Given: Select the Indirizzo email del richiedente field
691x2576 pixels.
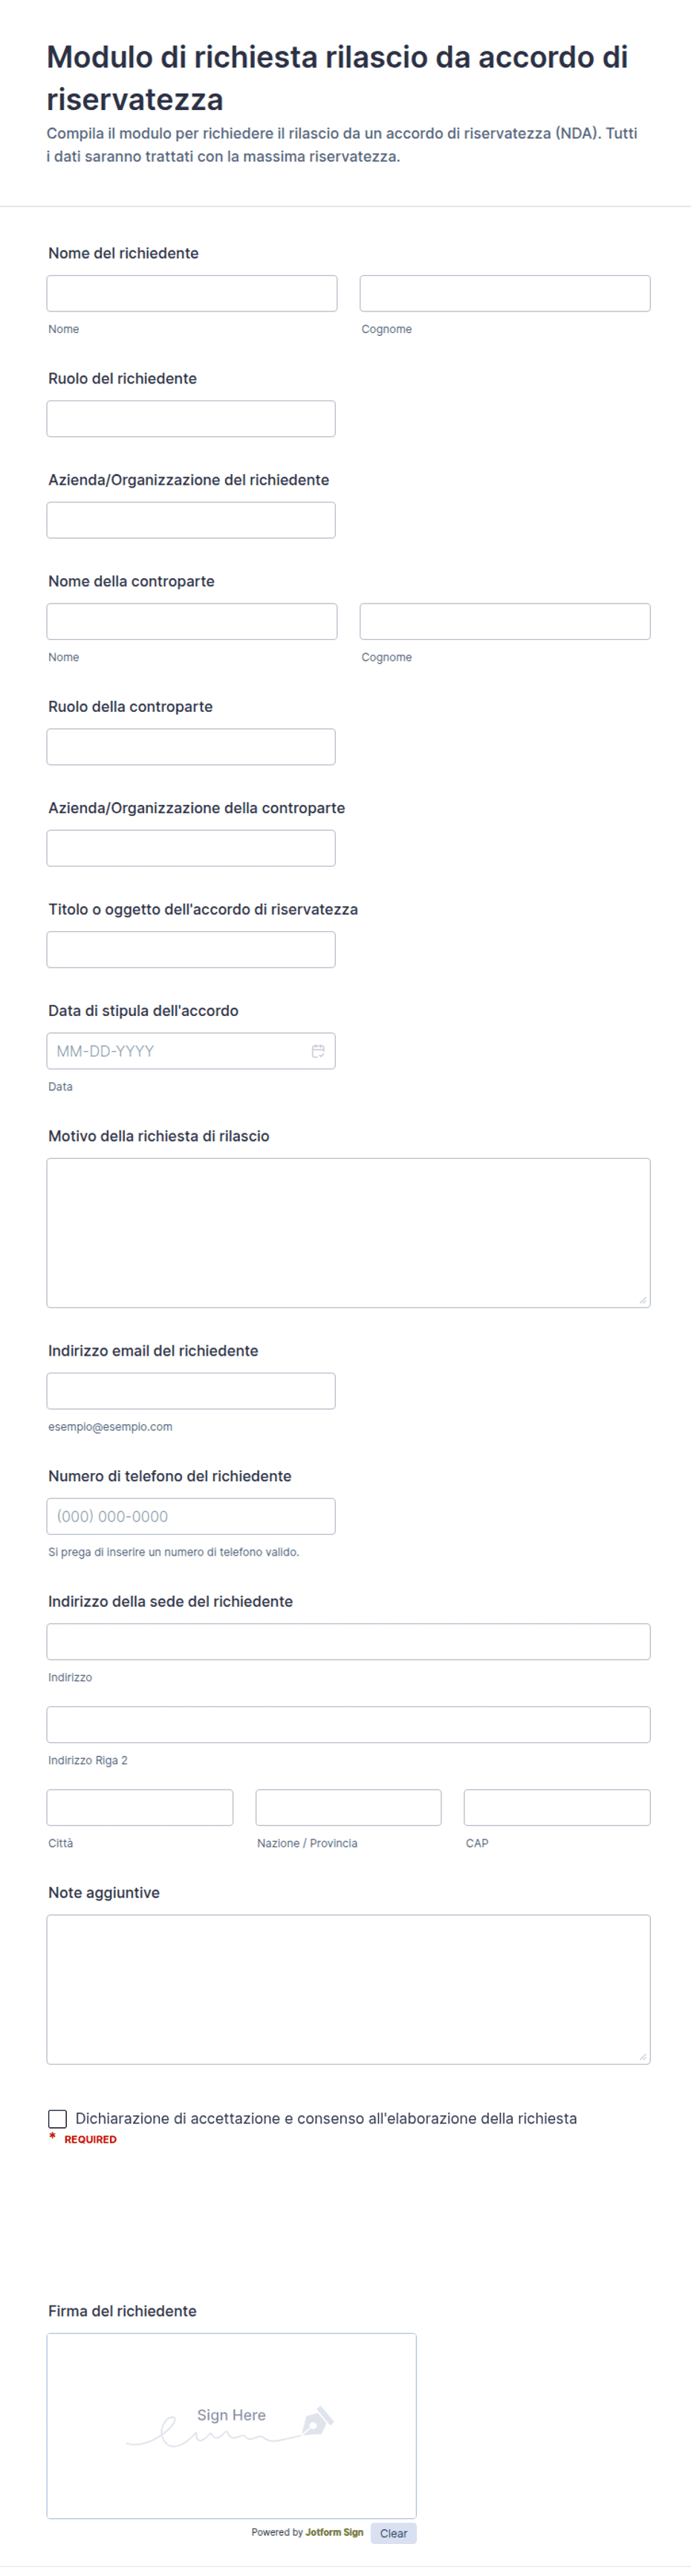Looking at the screenshot, I should point(191,1391).
